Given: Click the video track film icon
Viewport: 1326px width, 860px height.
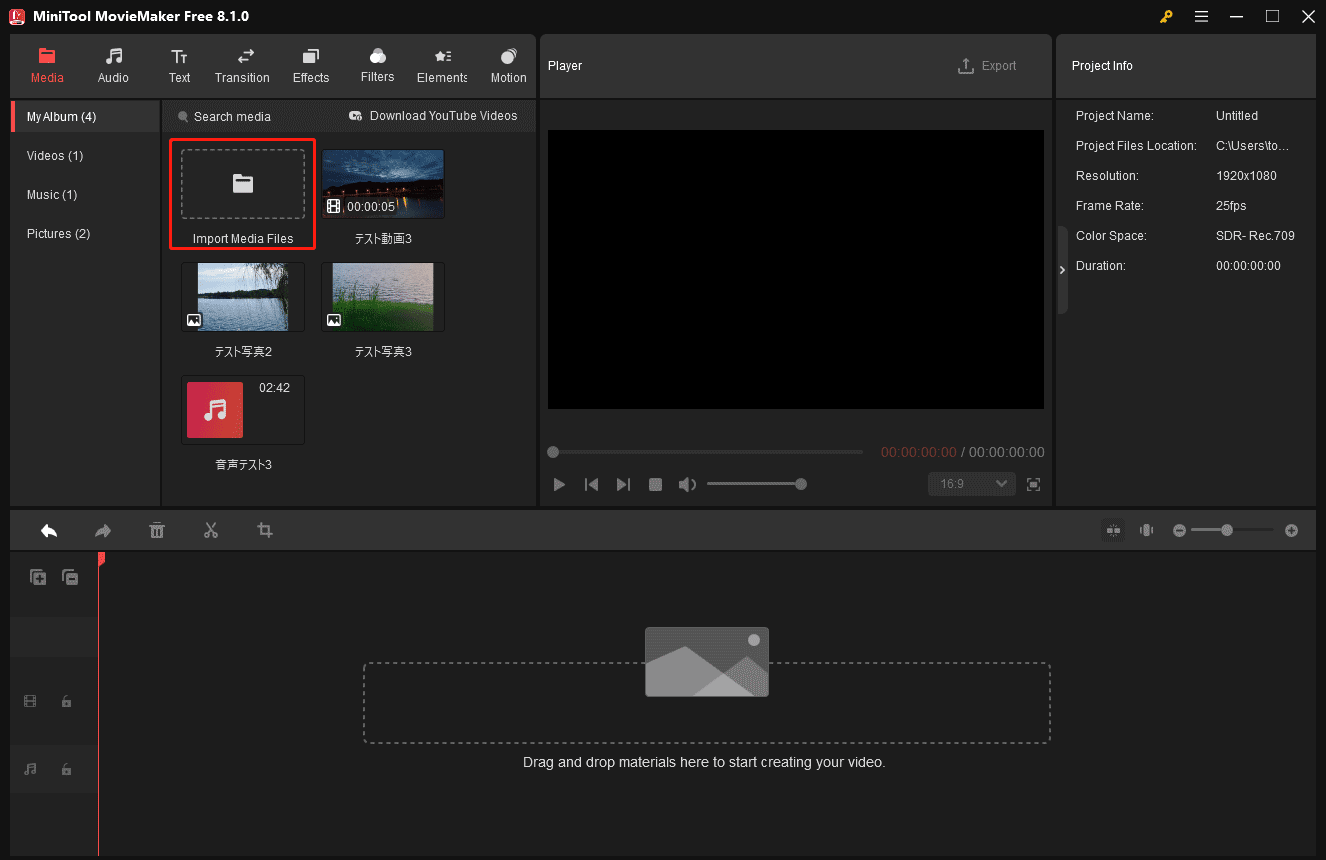Looking at the screenshot, I should click(x=30, y=702).
